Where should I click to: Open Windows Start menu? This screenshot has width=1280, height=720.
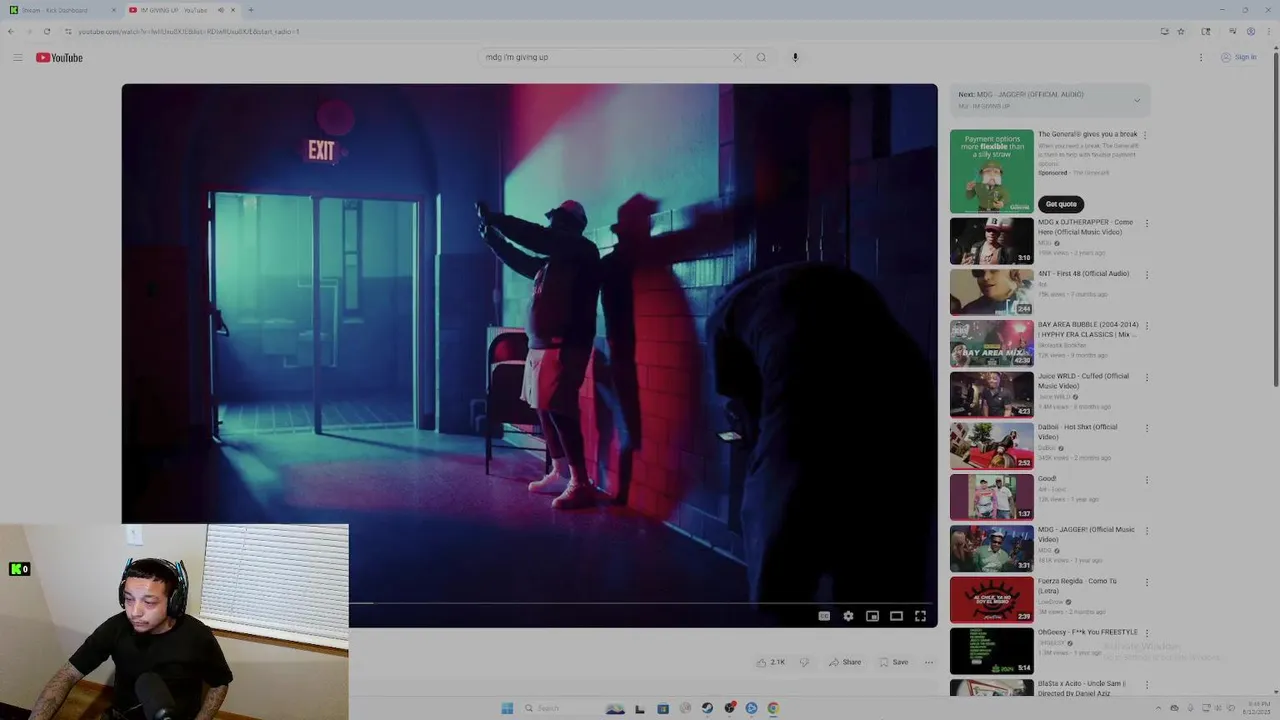(x=507, y=708)
